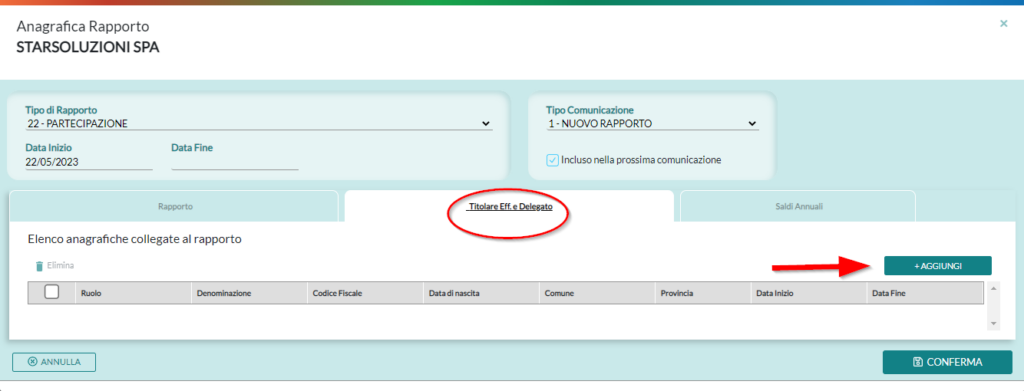Sort by the Ruolo column header
Image resolution: width=1024 pixels, height=391 pixels.
[133, 293]
